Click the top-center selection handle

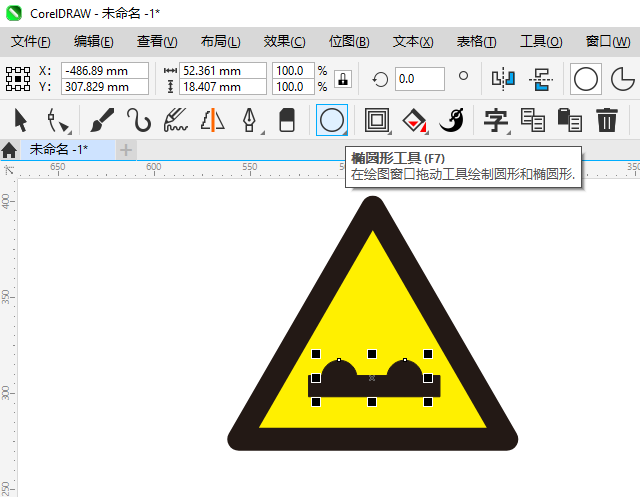372,354
